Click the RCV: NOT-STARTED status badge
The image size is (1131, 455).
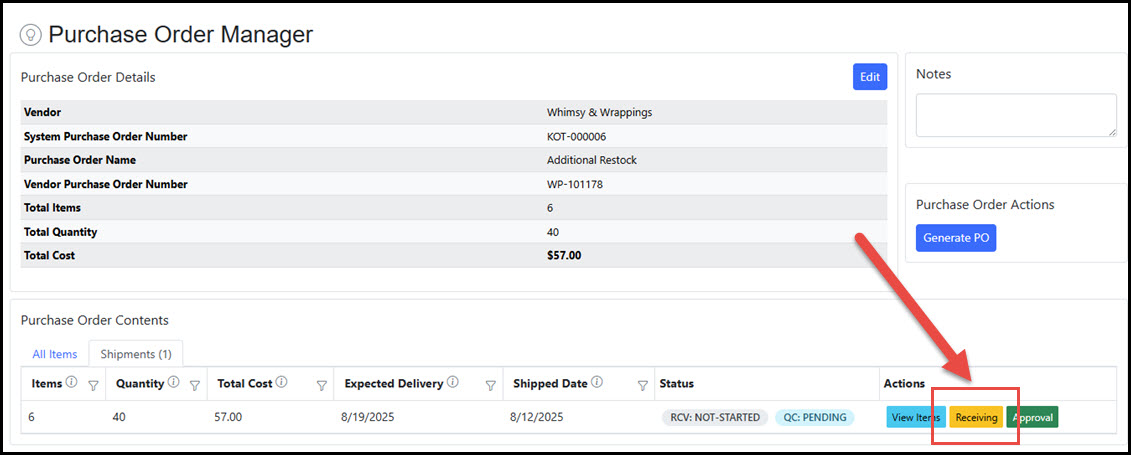(x=714, y=417)
